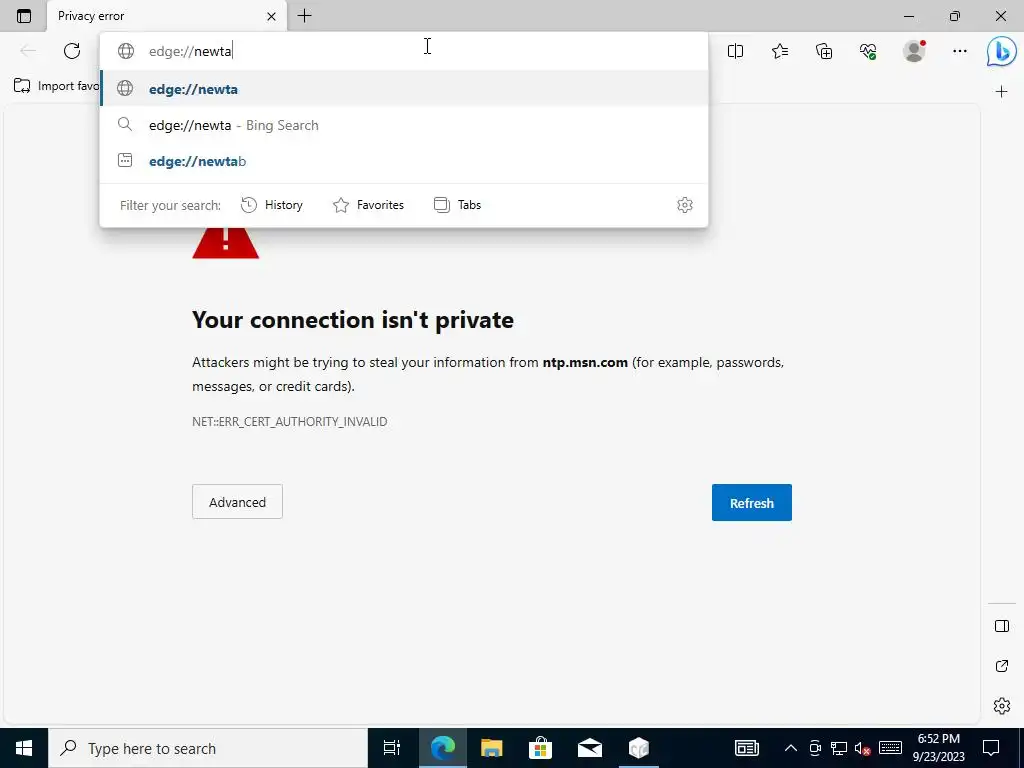Close the Privacy error tab
This screenshot has width=1024, height=768.
coord(272,16)
